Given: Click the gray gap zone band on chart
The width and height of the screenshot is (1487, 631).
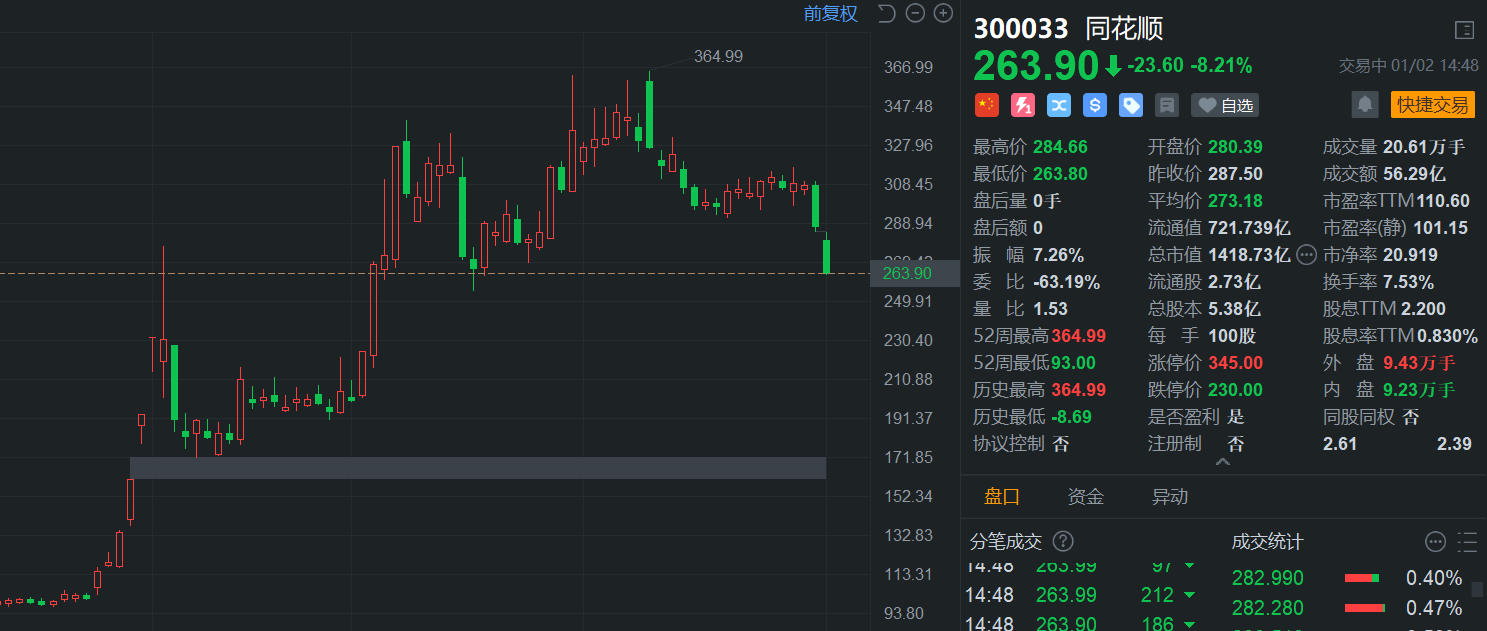Looking at the screenshot, I should [x=478, y=468].
